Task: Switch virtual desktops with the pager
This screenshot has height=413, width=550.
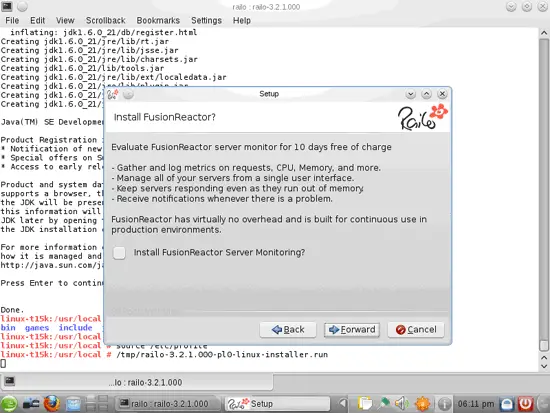Action: pyautogui.click(x=97, y=404)
